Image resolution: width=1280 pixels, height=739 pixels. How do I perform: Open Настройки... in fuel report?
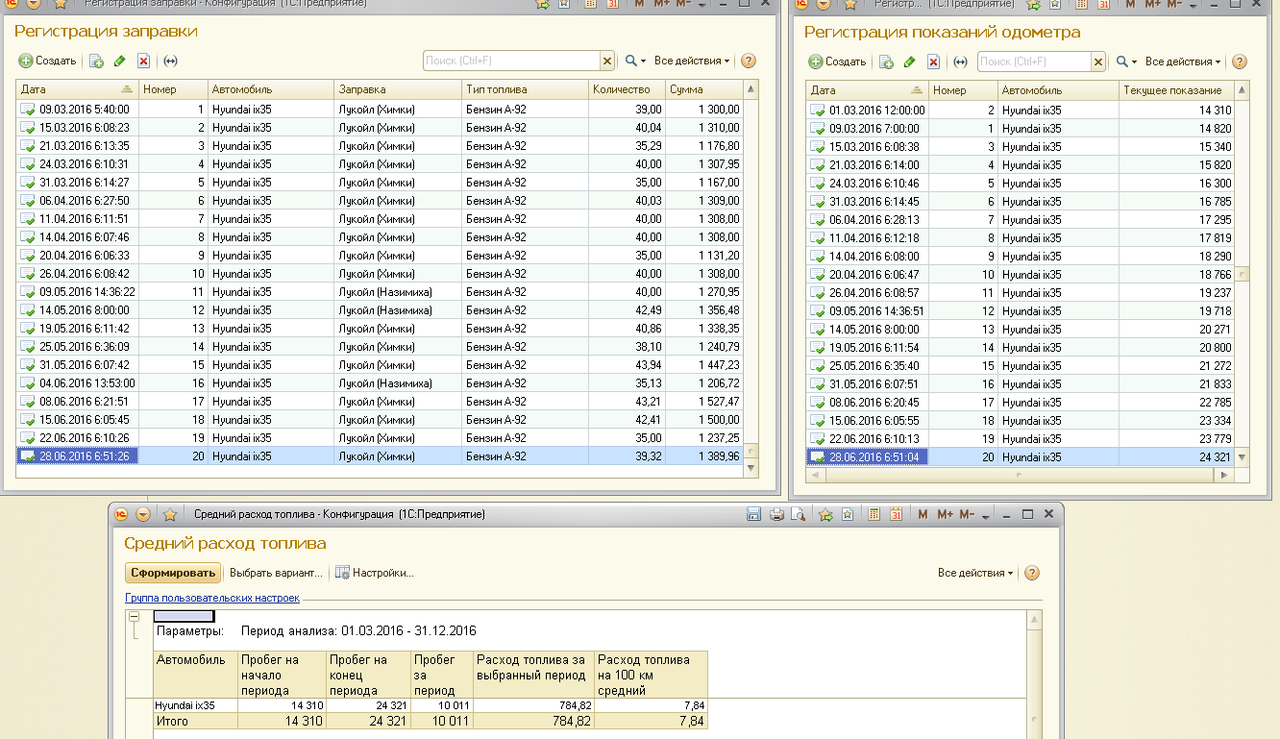pos(375,573)
